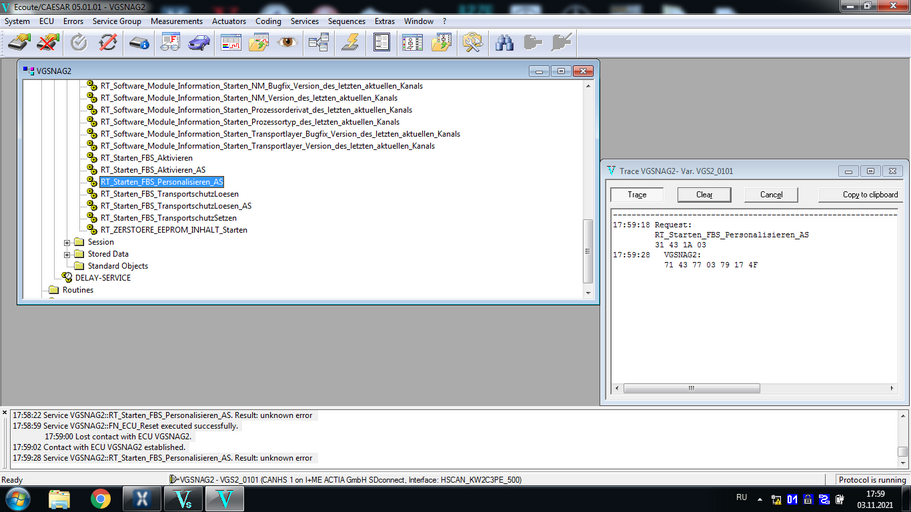
Task: Select RT_Starten_FBS_TransportschutzLoesen tree item
Action: tap(169, 194)
